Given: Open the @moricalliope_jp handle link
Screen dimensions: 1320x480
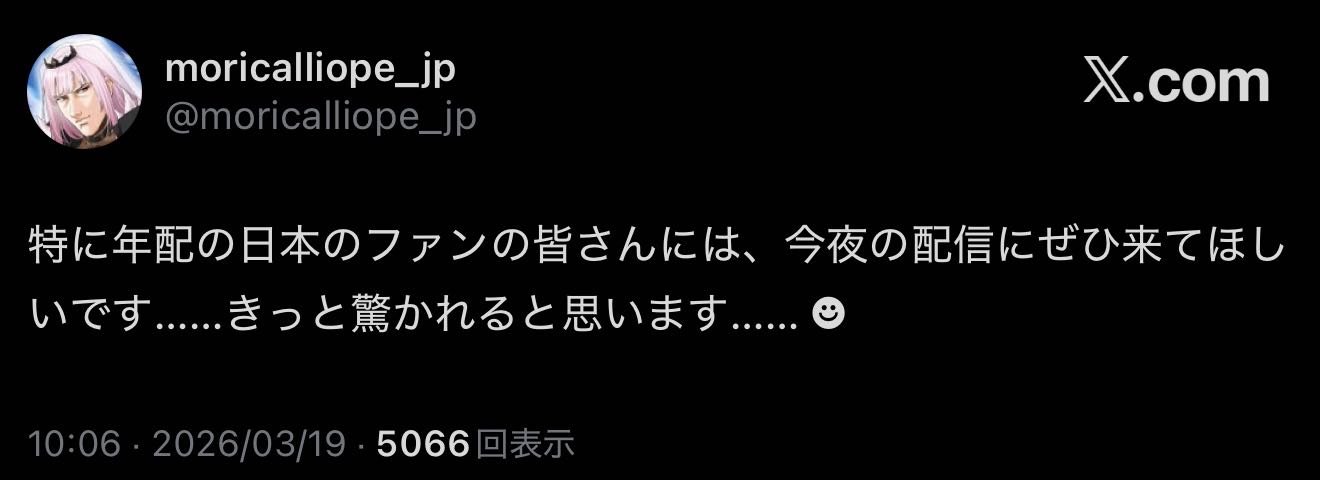Looking at the screenshot, I should (x=319, y=118).
